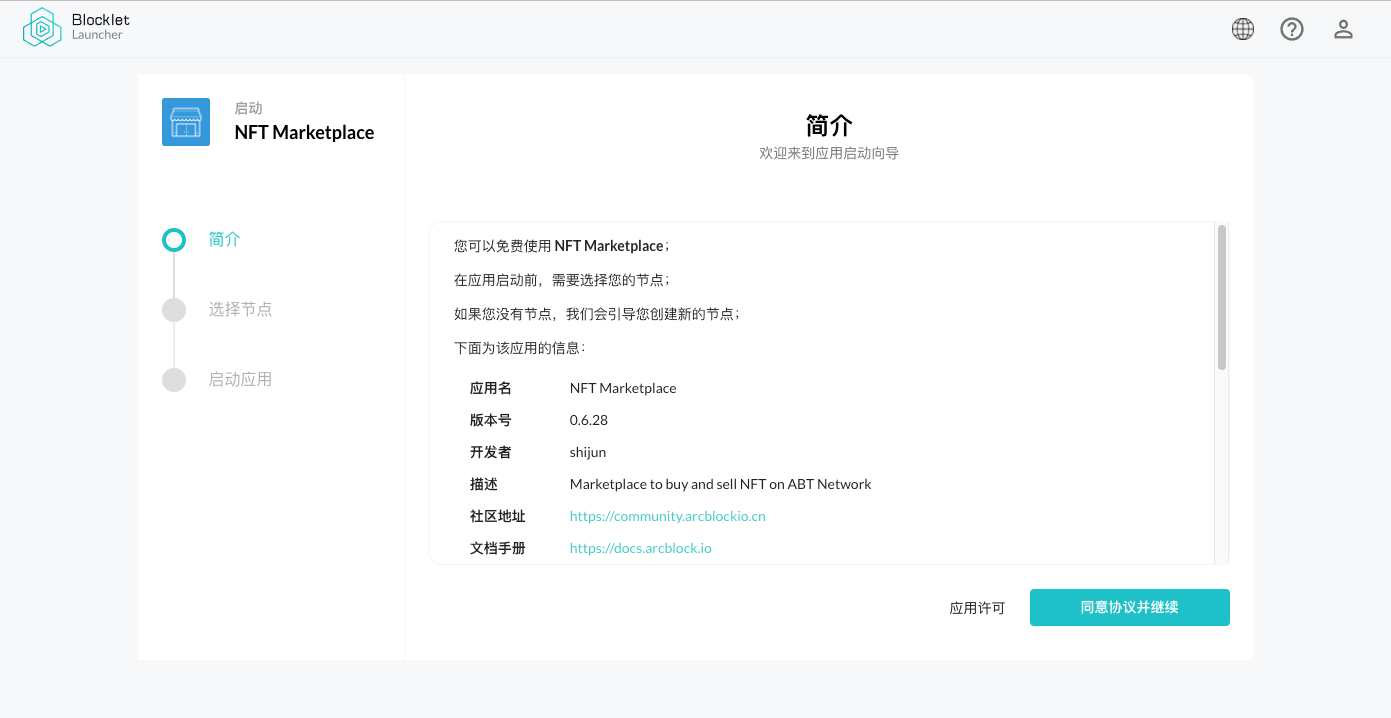This screenshot has width=1391, height=718.
Task: Click 同意协议并继续 button
Action: point(1130,607)
